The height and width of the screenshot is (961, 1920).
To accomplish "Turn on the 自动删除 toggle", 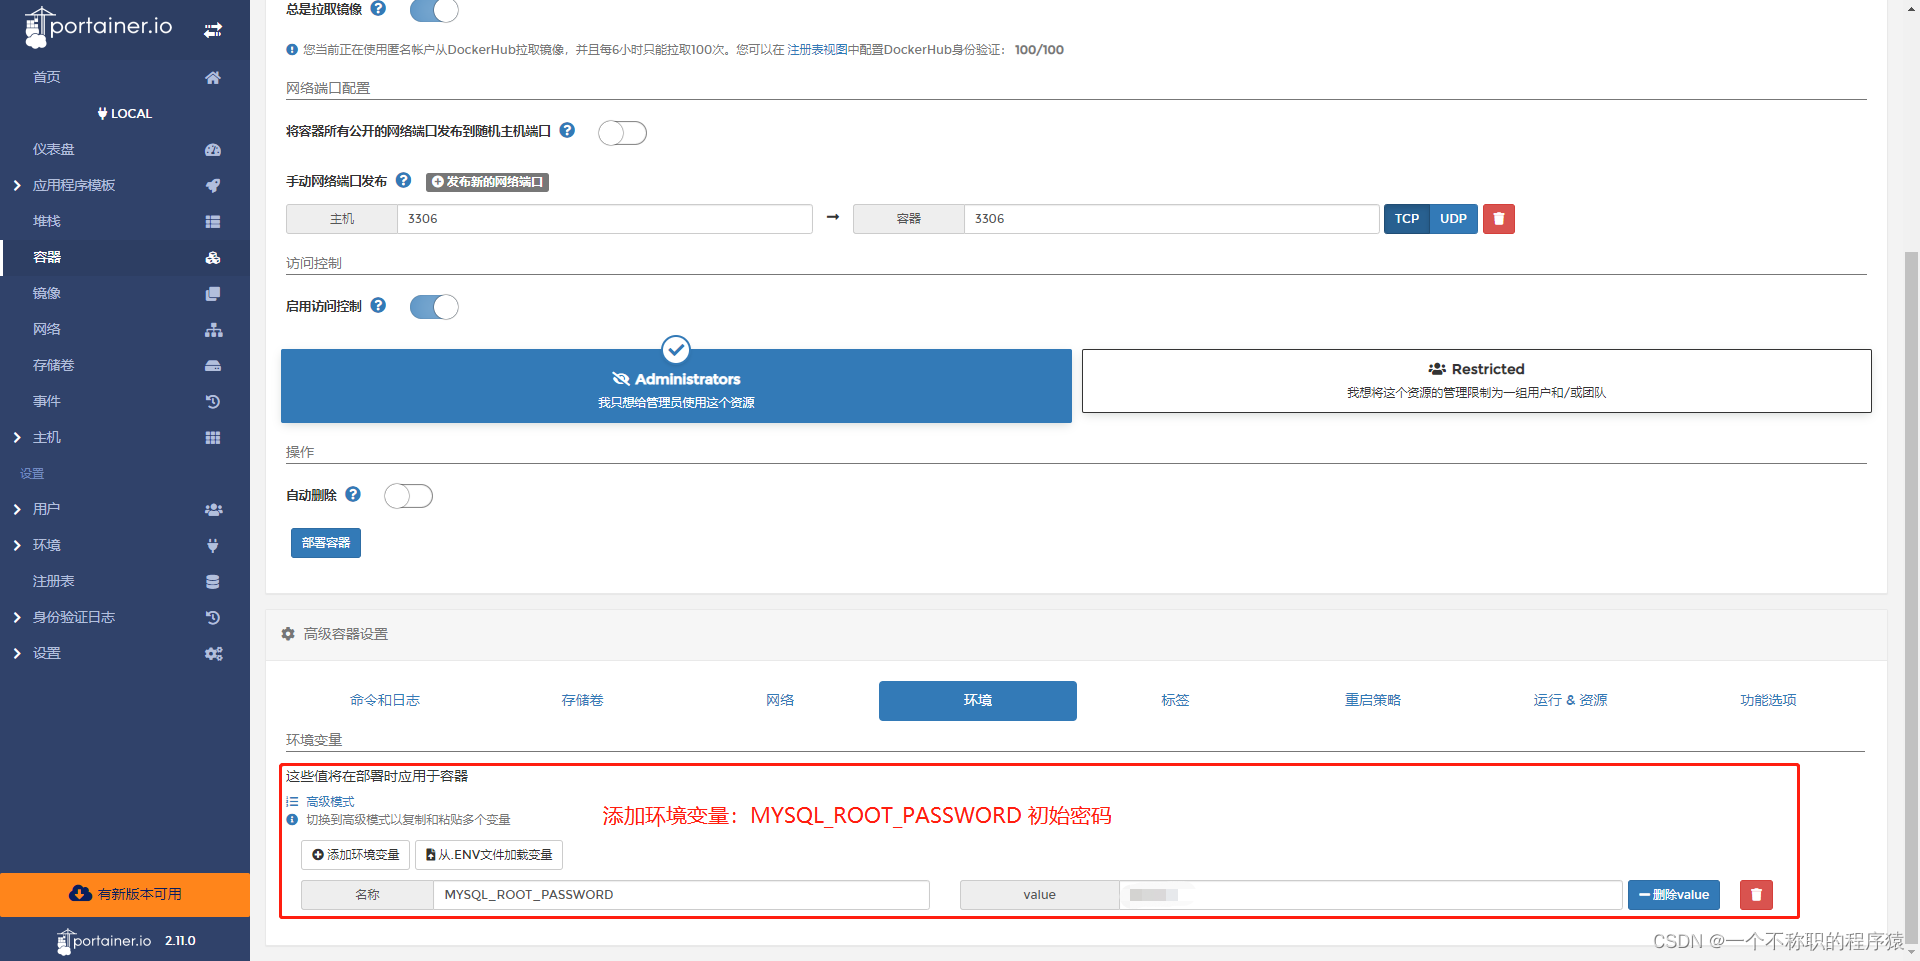I will [408, 495].
